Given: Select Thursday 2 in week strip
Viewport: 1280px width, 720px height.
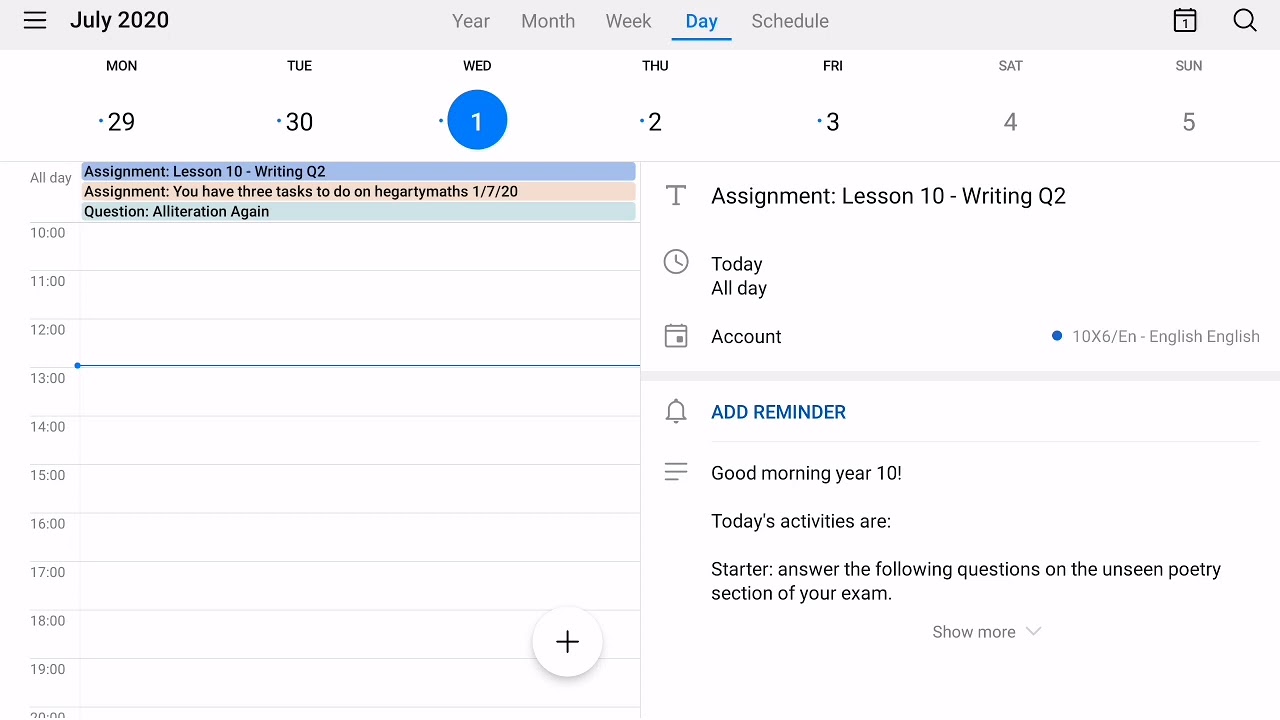Looking at the screenshot, I should pyautogui.click(x=655, y=122).
